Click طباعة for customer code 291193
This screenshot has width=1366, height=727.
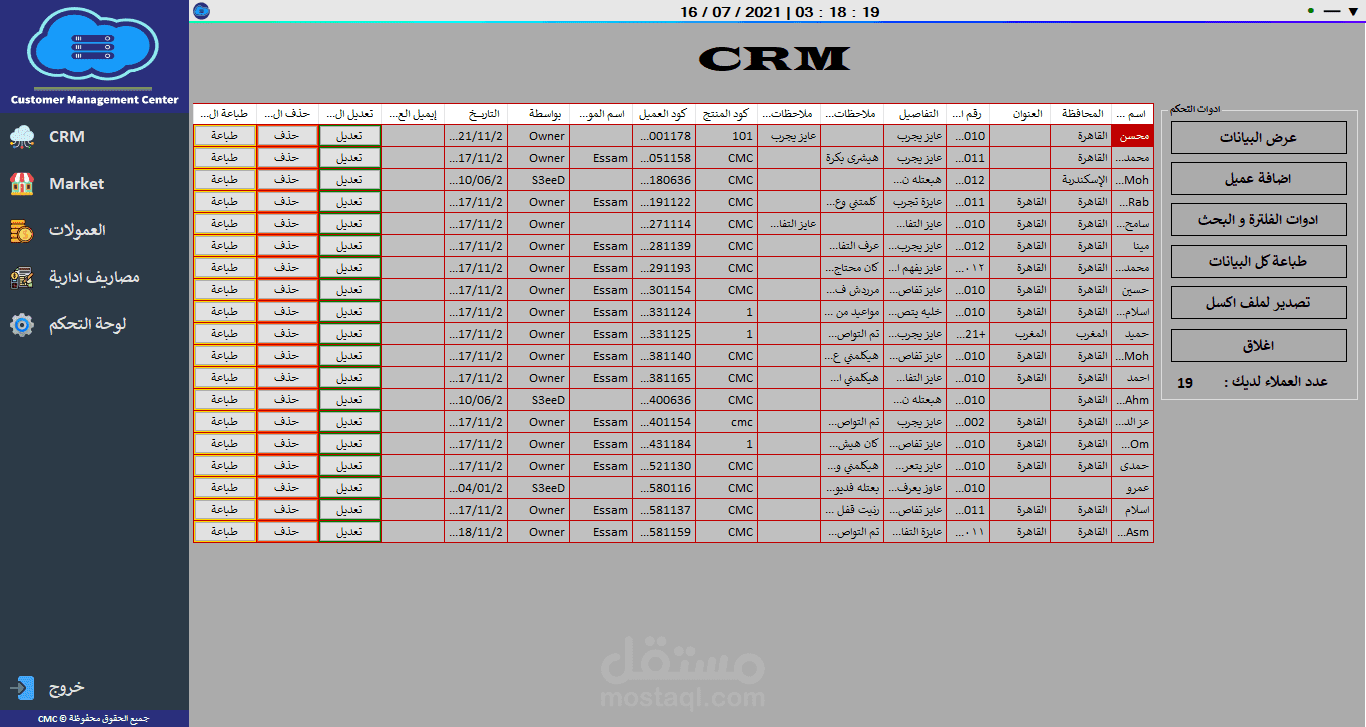[x=225, y=268]
